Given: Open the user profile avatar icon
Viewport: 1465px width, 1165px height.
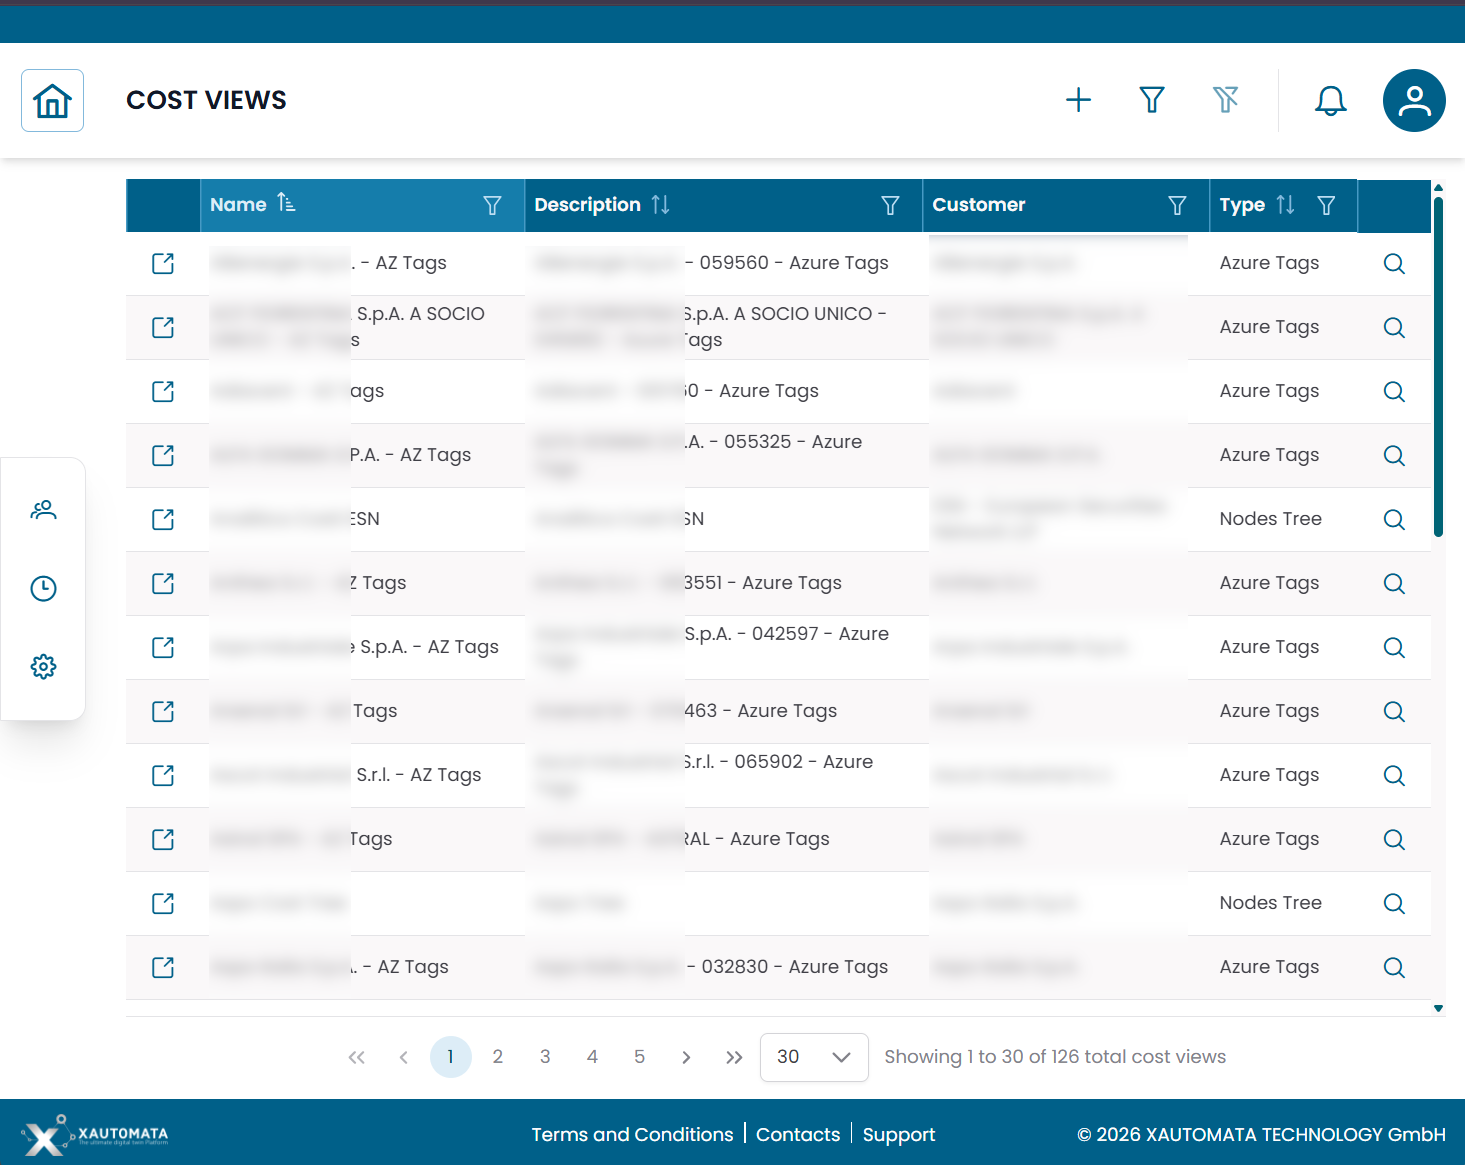Looking at the screenshot, I should click(x=1414, y=100).
